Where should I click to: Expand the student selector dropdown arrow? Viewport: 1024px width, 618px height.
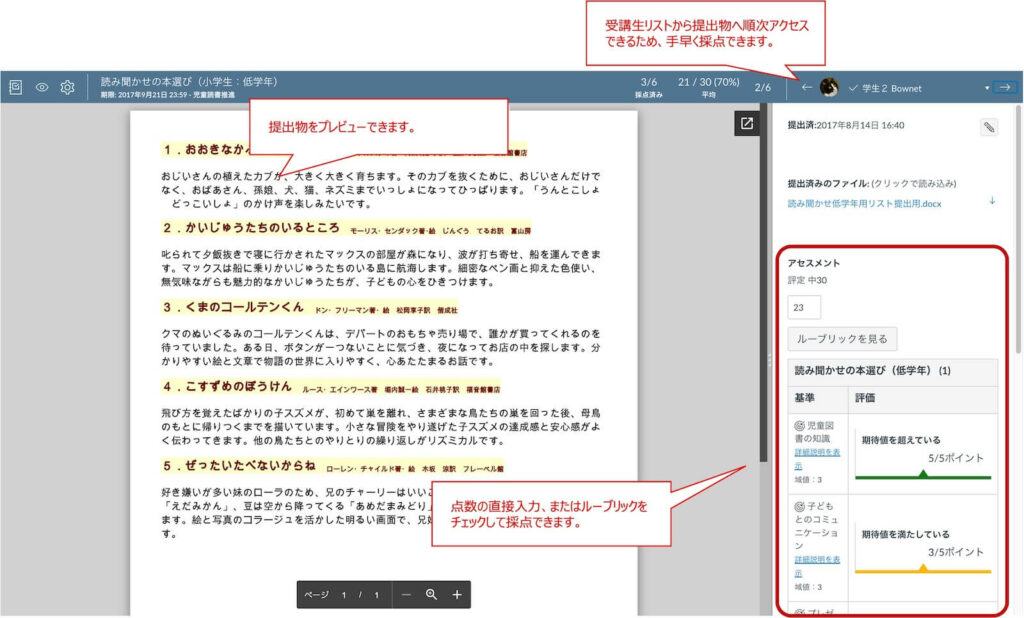tap(987, 88)
